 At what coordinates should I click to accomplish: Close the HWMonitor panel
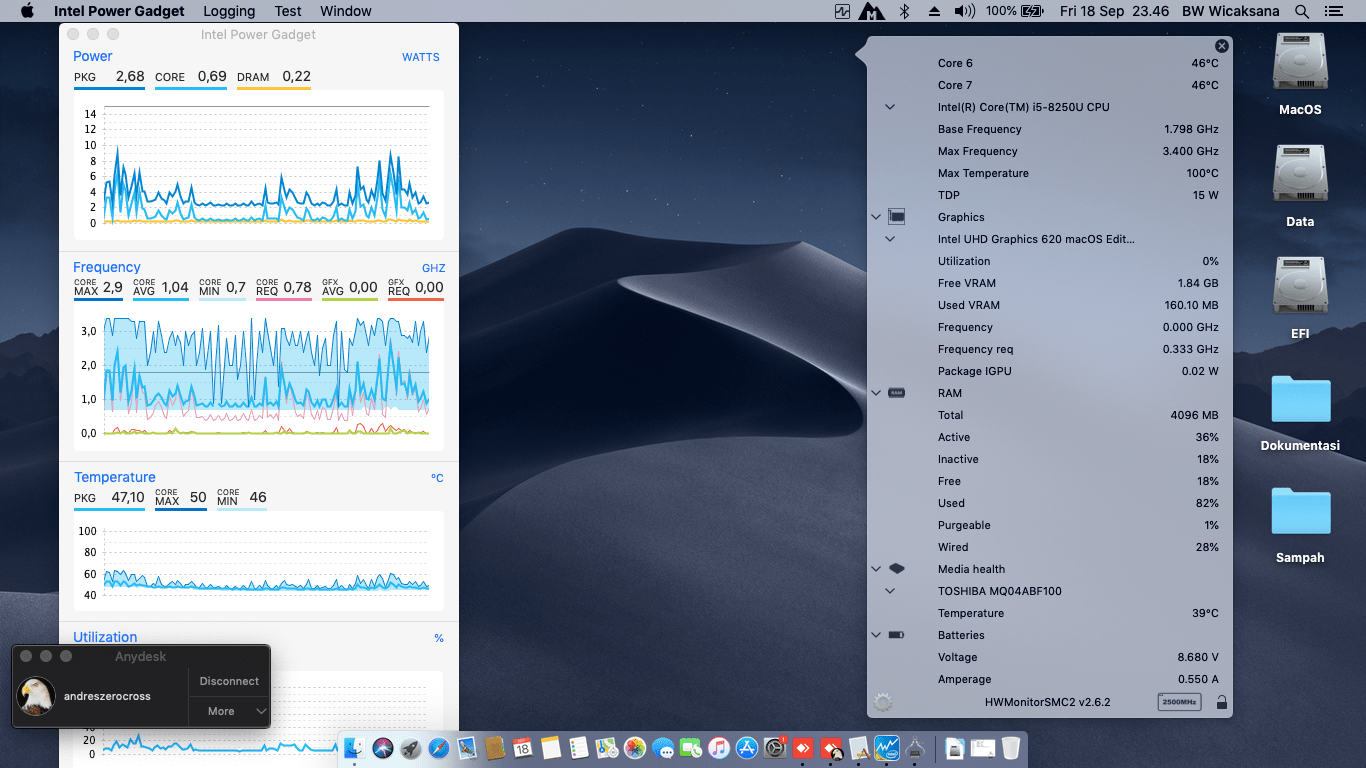coord(1221,46)
